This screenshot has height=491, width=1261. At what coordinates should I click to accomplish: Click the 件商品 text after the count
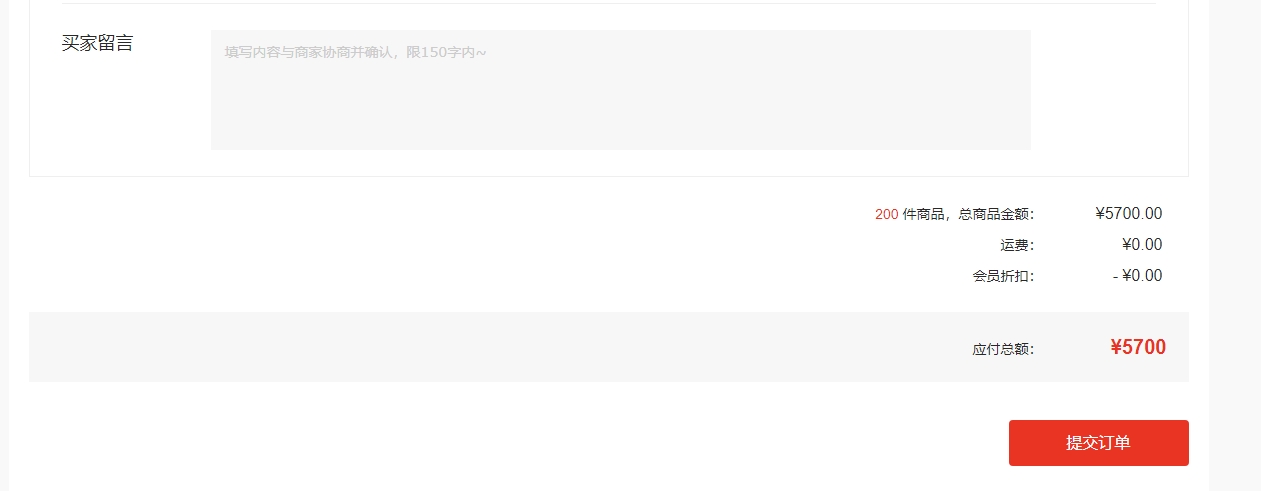click(x=924, y=214)
